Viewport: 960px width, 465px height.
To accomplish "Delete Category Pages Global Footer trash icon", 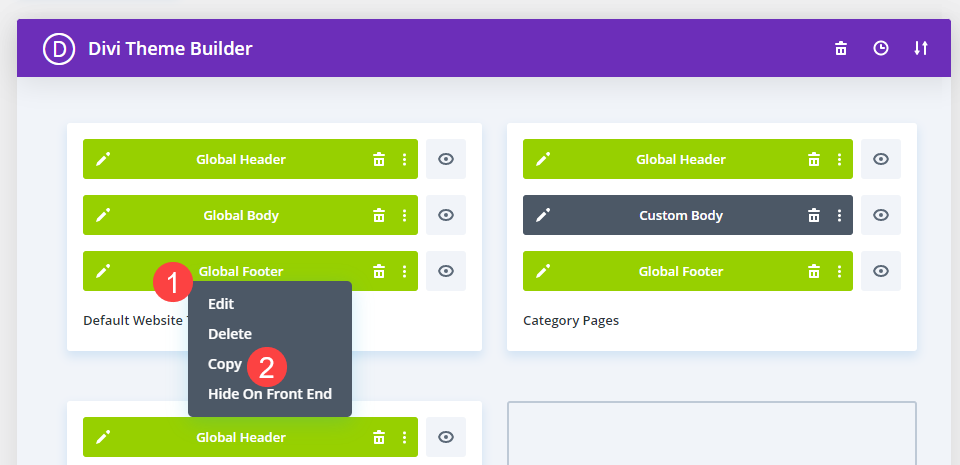I will pyautogui.click(x=814, y=271).
